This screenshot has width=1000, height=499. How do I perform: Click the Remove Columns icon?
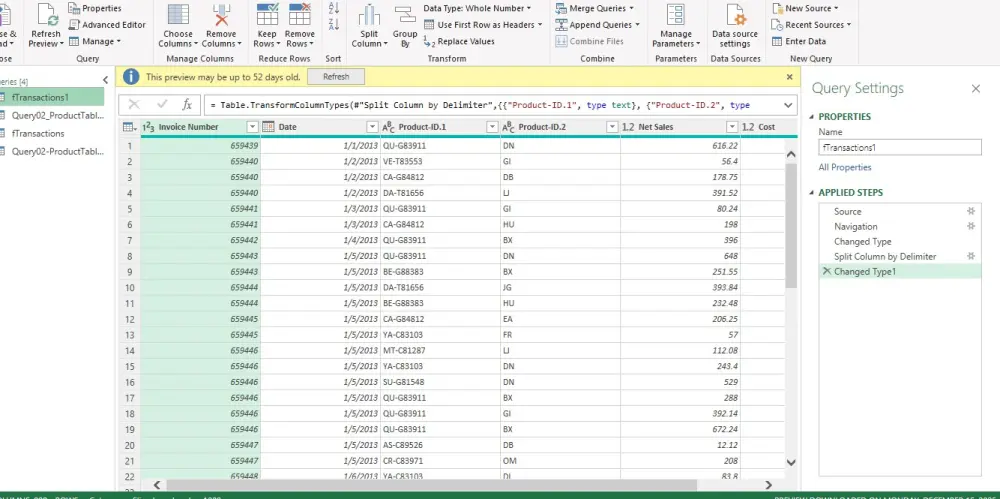[x=221, y=15]
